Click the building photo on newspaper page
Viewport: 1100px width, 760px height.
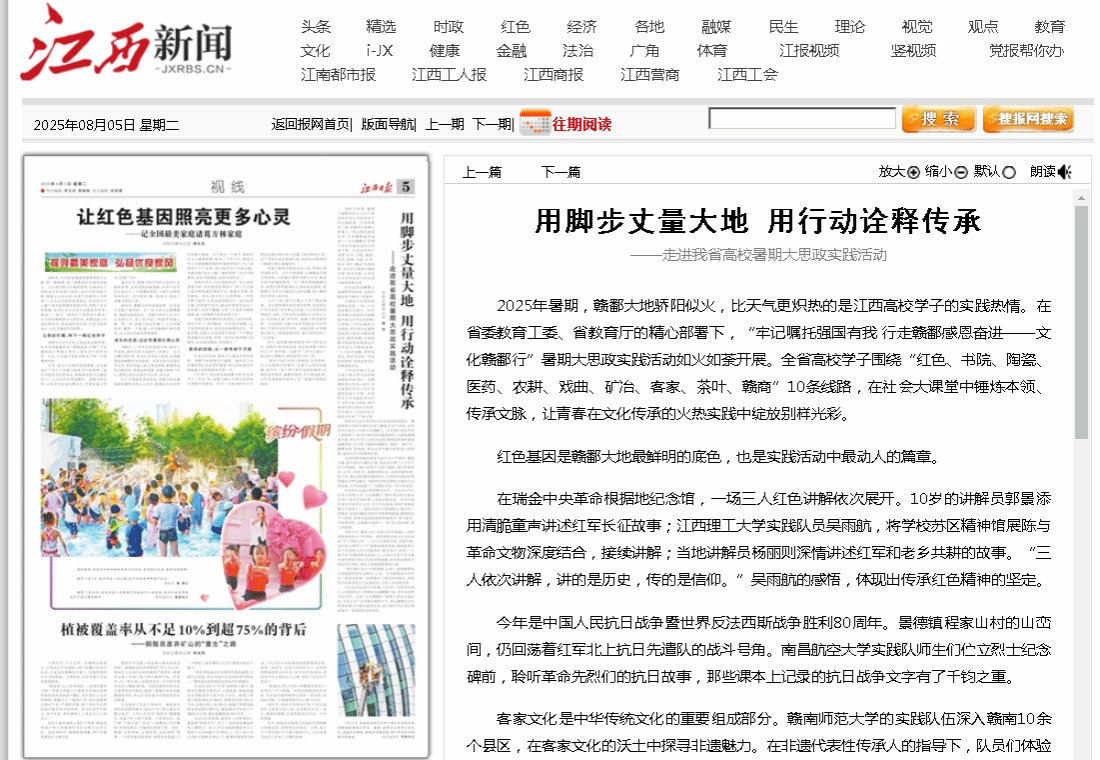(x=376, y=671)
